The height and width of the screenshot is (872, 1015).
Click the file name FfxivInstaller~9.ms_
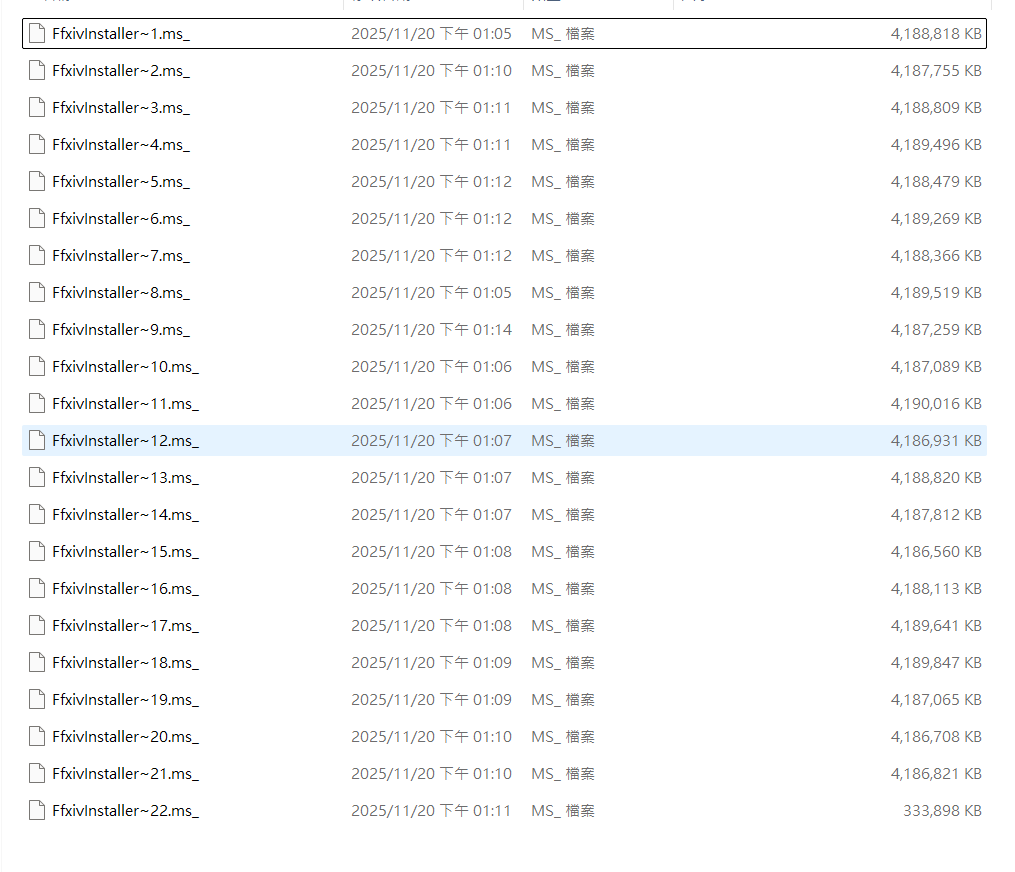[x=121, y=330]
